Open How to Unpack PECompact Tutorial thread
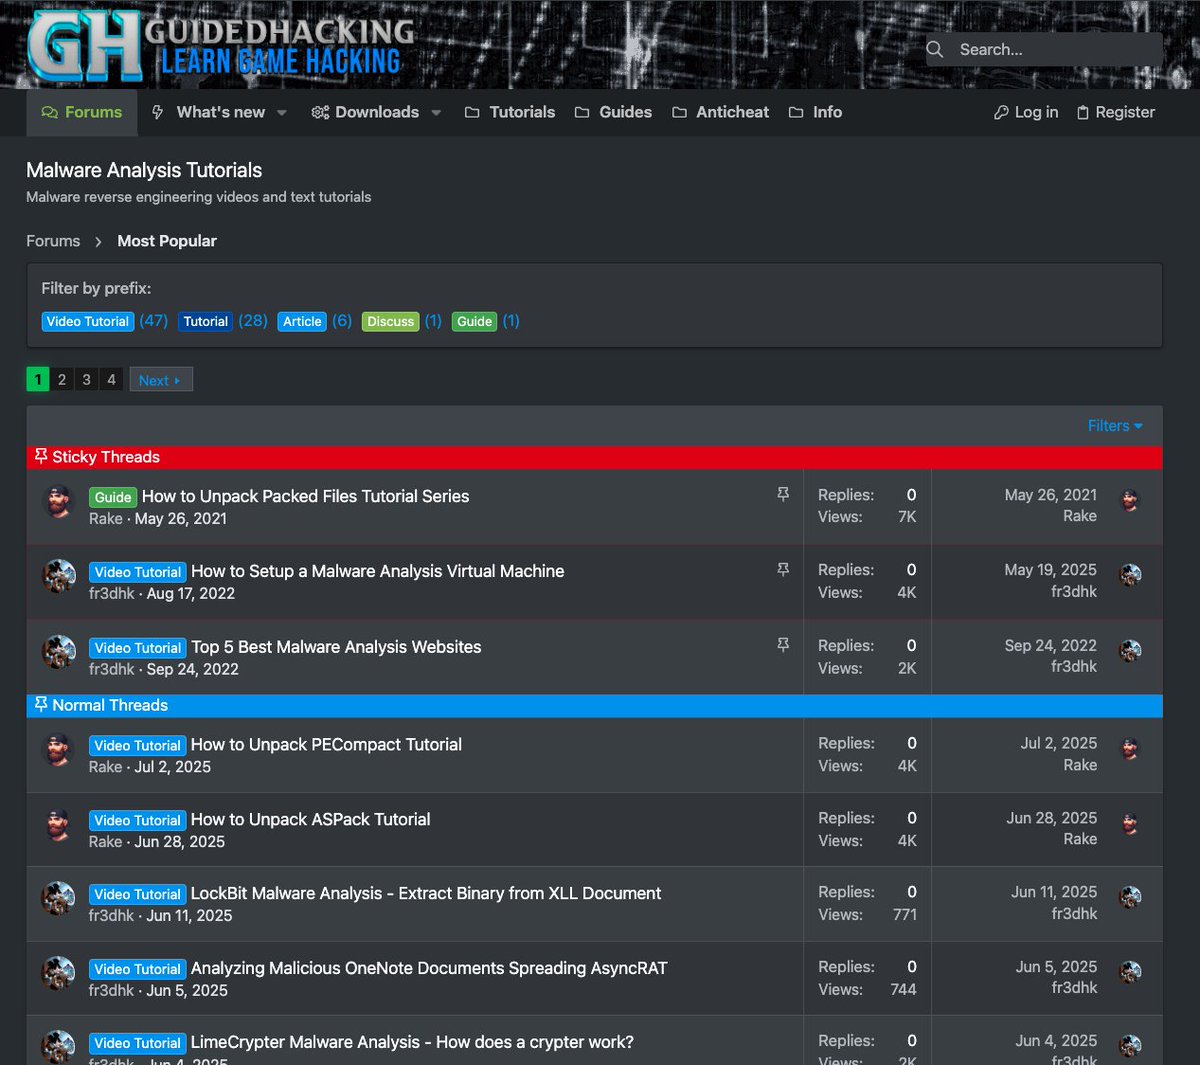 [326, 744]
